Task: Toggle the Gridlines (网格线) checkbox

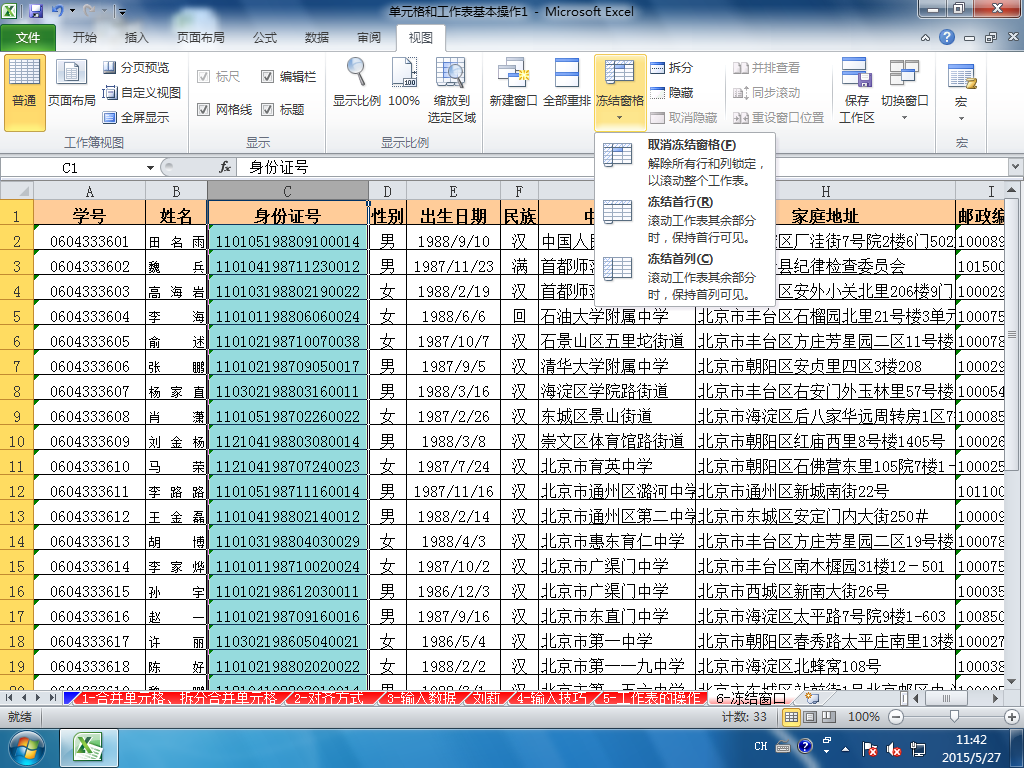Action: tap(204, 110)
